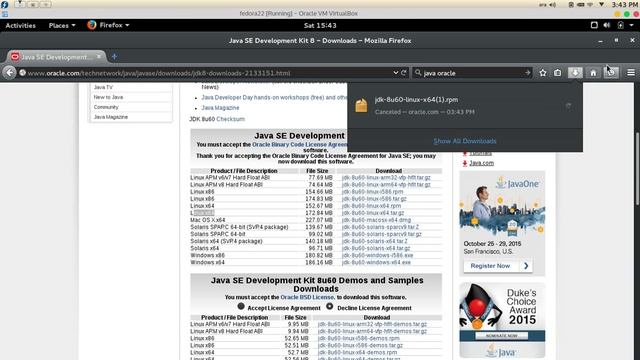This screenshot has height=360, width=640.
Task: Open Java Developer Day hands-on workshops link
Action: pos(274,98)
